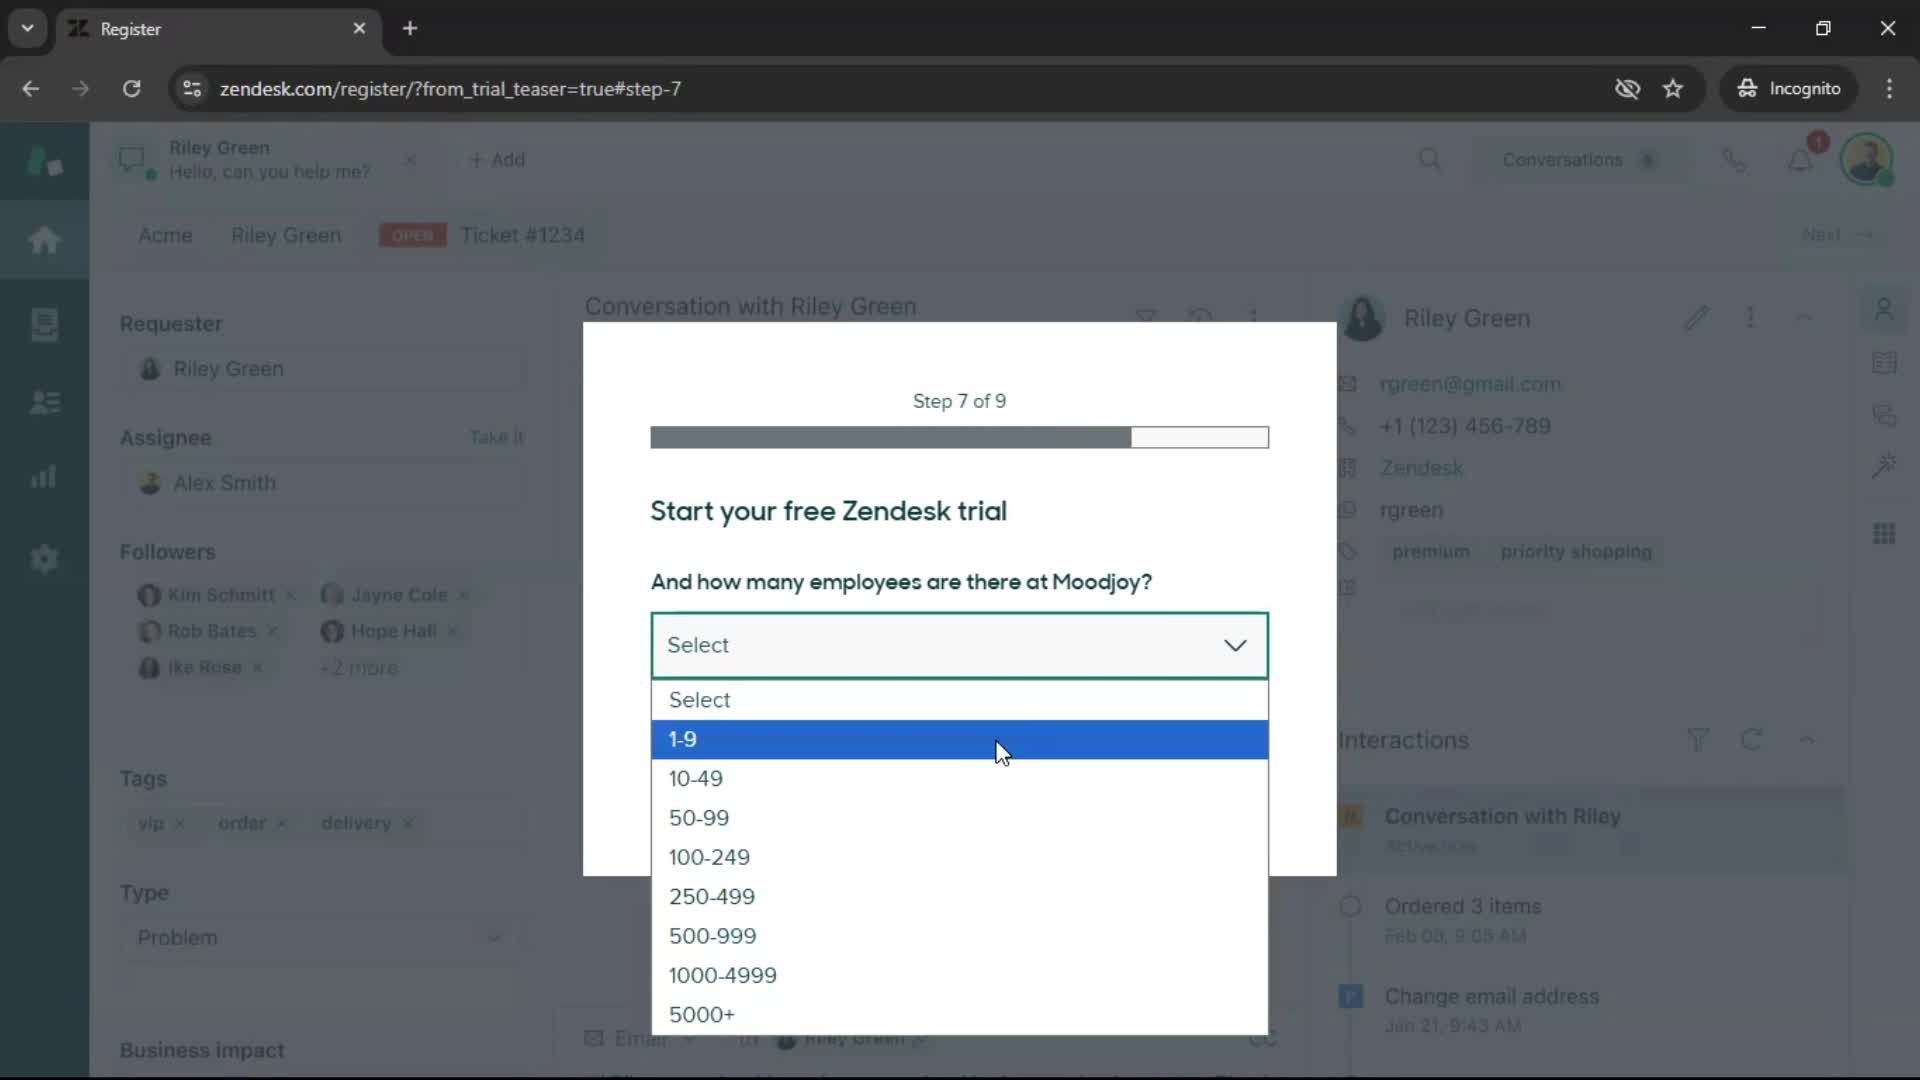This screenshot has width=1920, height=1080.
Task: Select 500-999 employees
Action: [959, 936]
